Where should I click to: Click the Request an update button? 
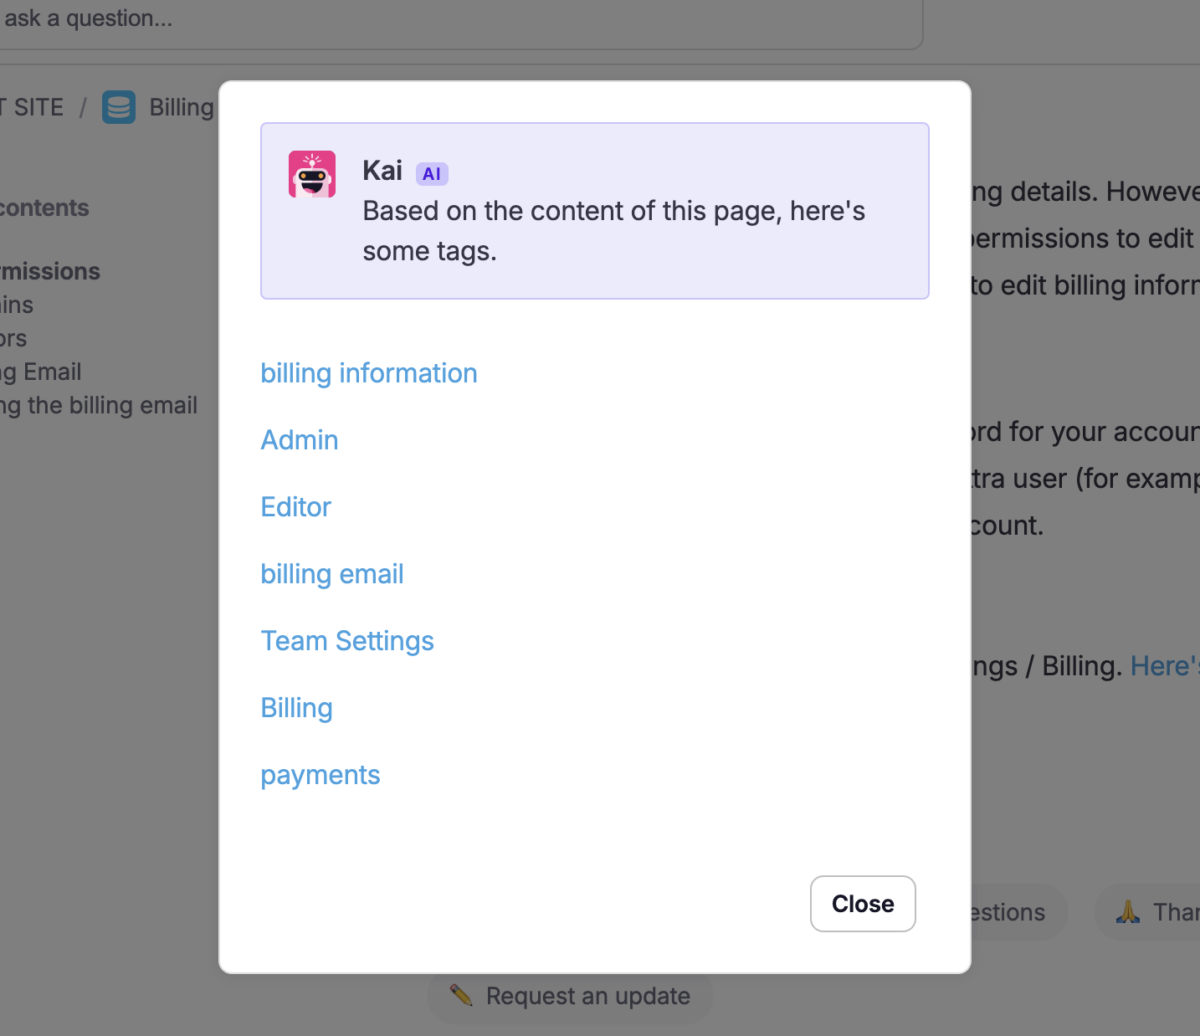(569, 995)
